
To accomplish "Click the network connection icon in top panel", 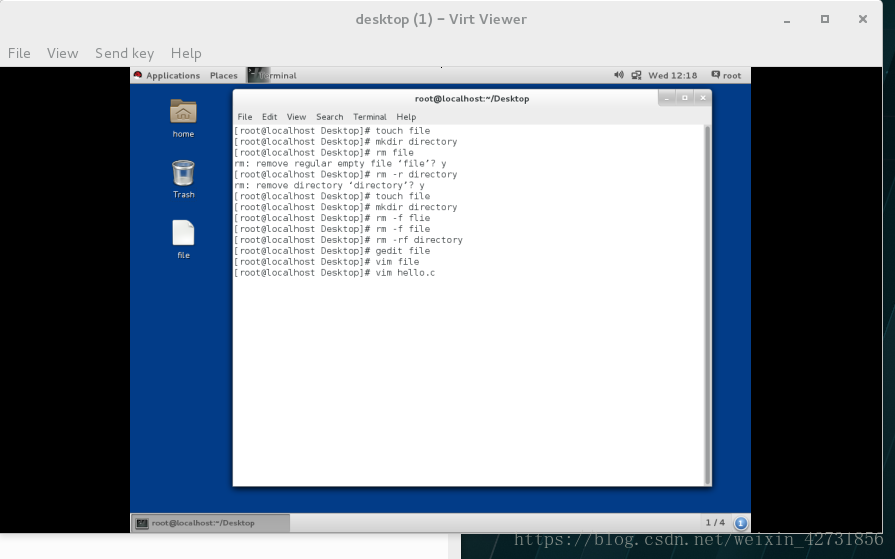I will (636, 75).
